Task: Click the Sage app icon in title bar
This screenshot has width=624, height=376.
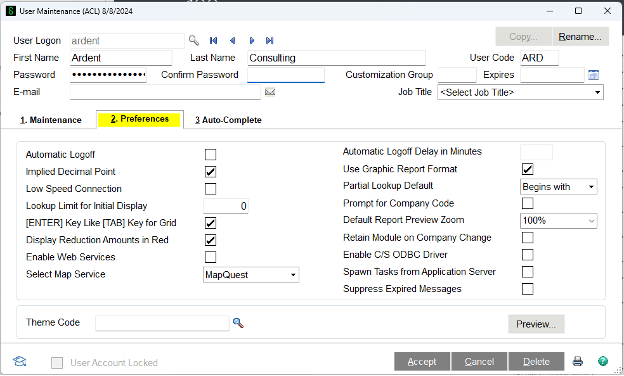Action: pyautogui.click(x=11, y=11)
